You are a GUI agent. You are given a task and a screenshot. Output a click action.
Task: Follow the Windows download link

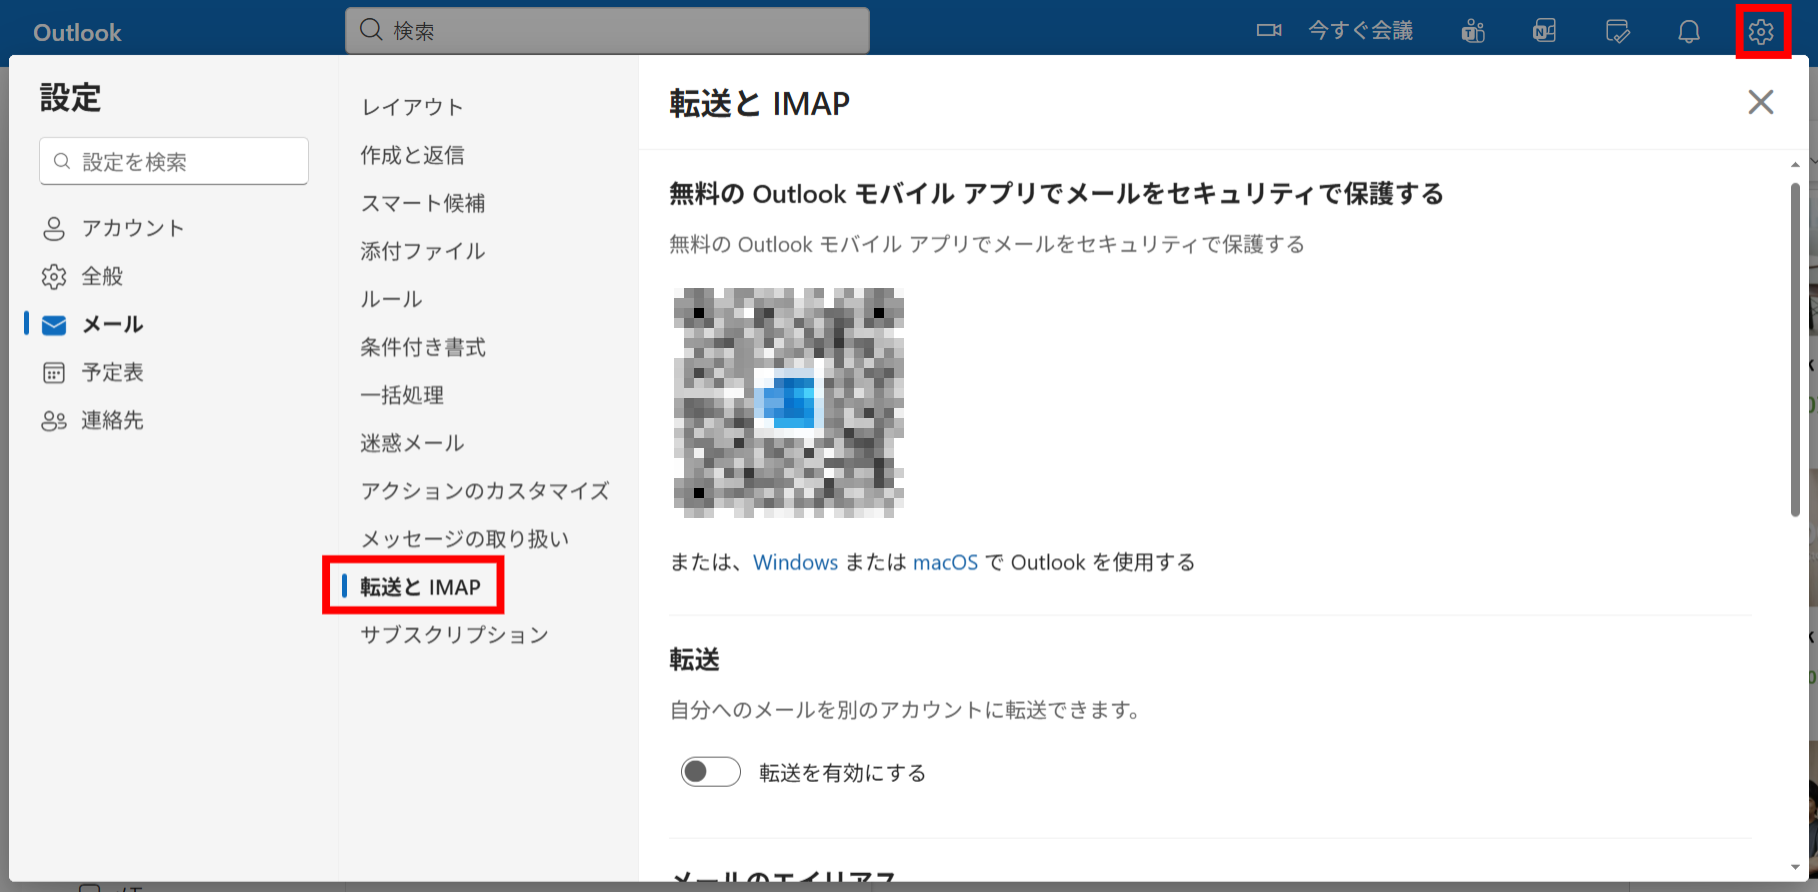pyautogui.click(x=795, y=562)
